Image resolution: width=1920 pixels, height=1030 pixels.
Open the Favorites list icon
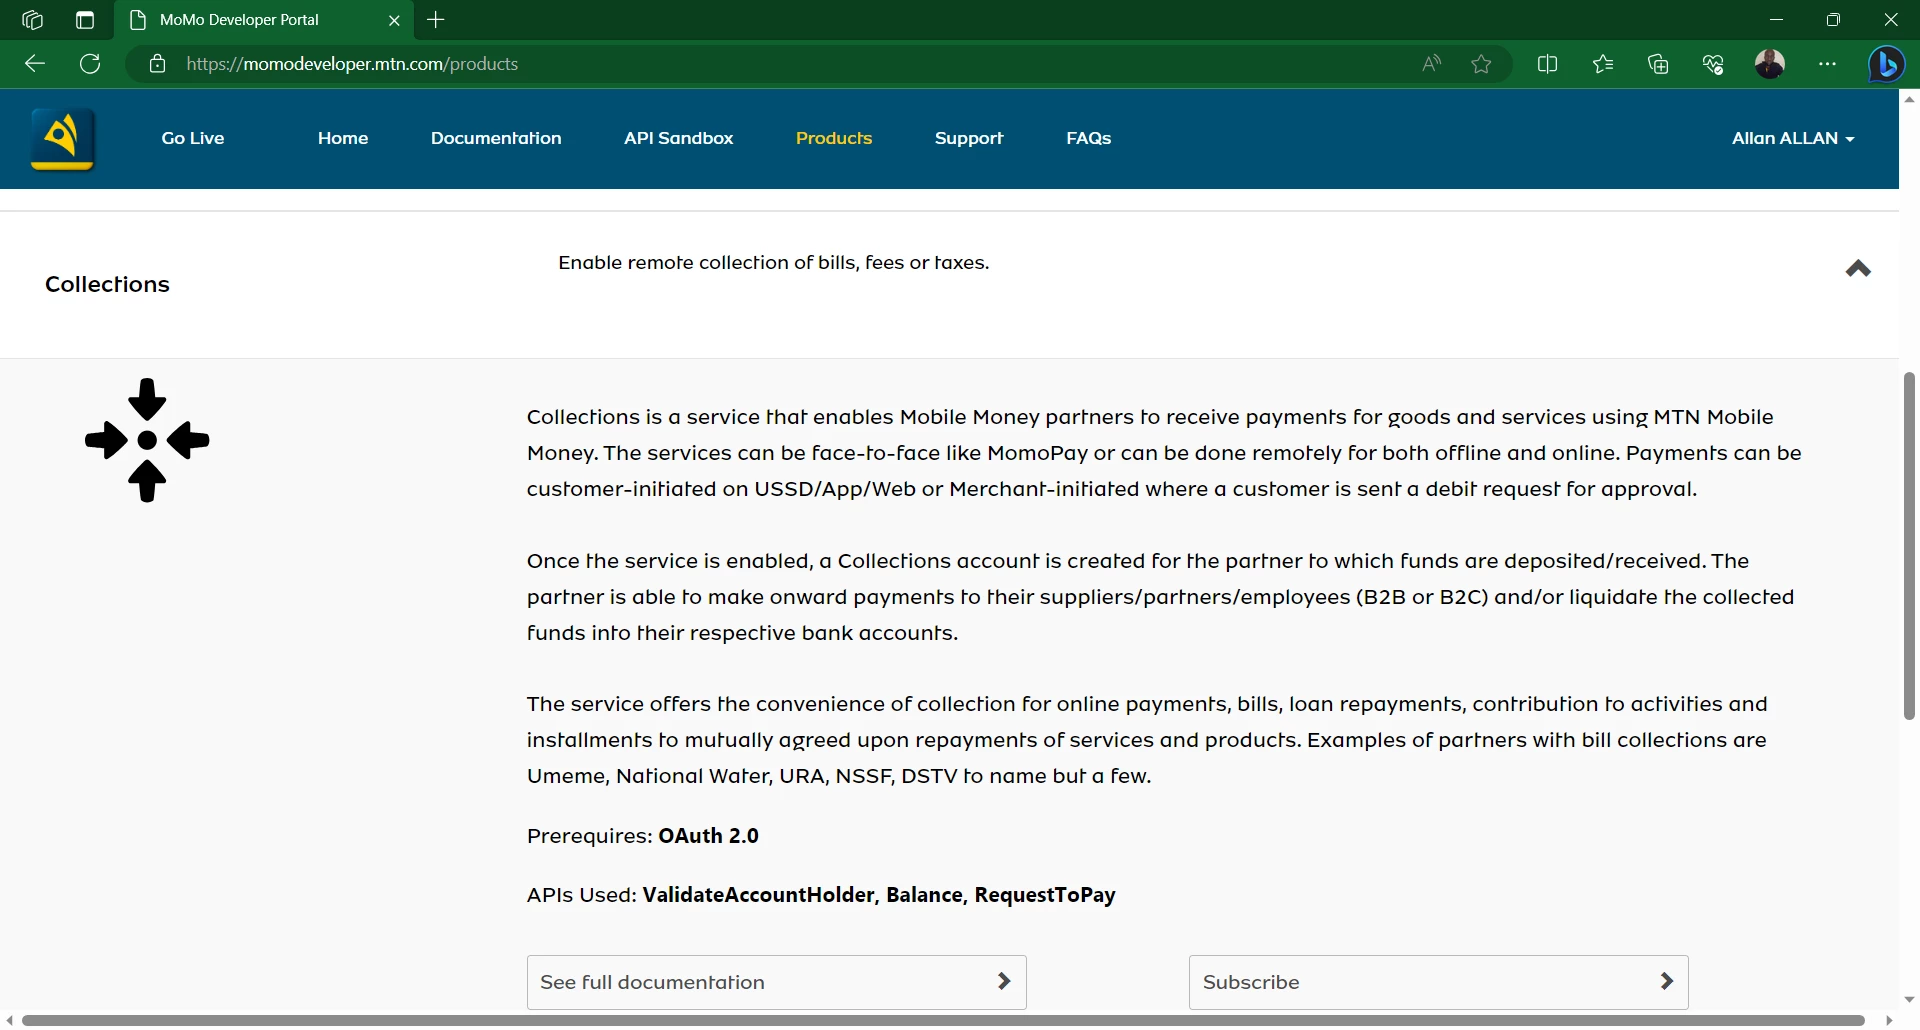click(x=1603, y=64)
